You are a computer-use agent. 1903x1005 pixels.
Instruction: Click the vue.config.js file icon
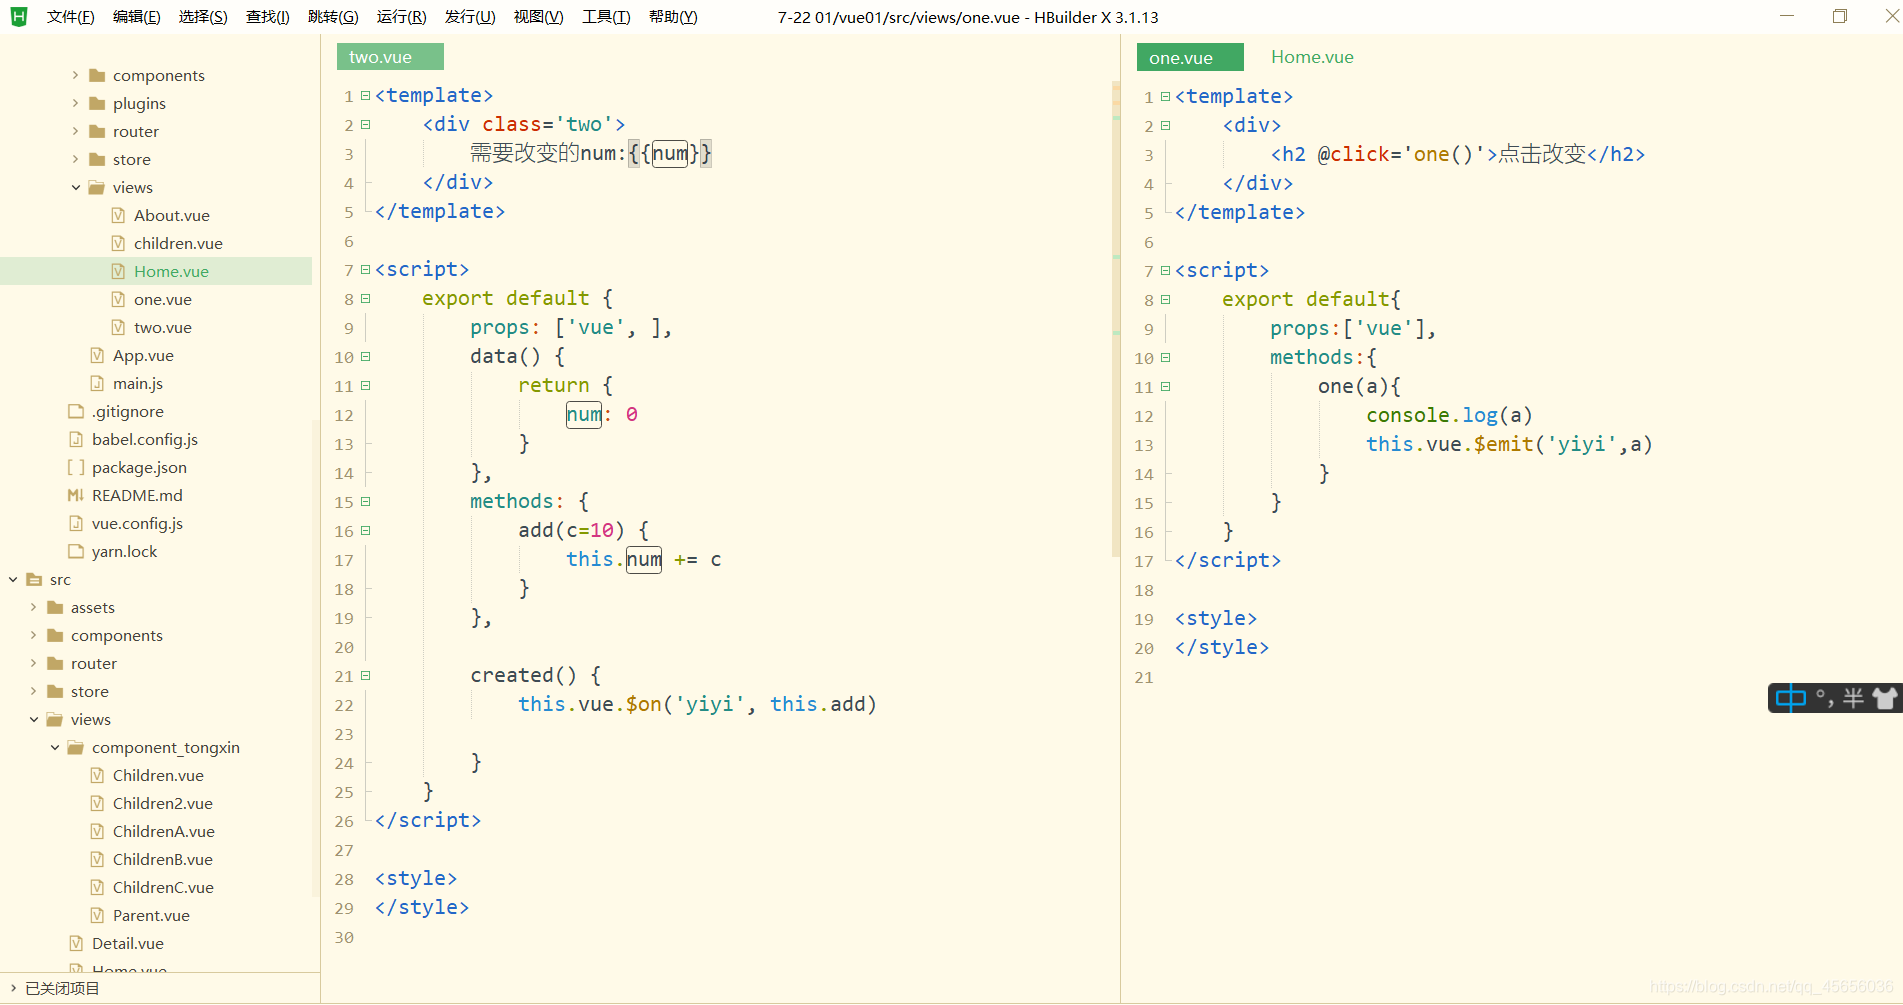pos(76,523)
